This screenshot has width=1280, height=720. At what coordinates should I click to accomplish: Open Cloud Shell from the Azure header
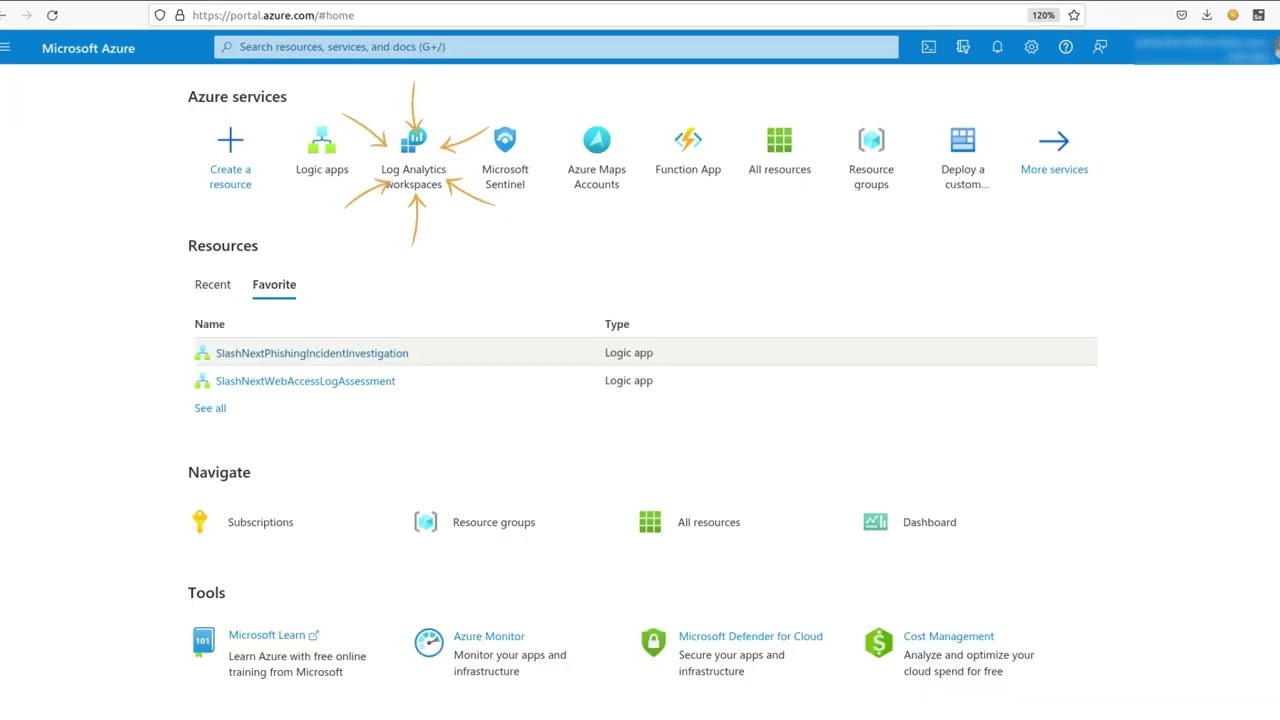pyautogui.click(x=929, y=47)
